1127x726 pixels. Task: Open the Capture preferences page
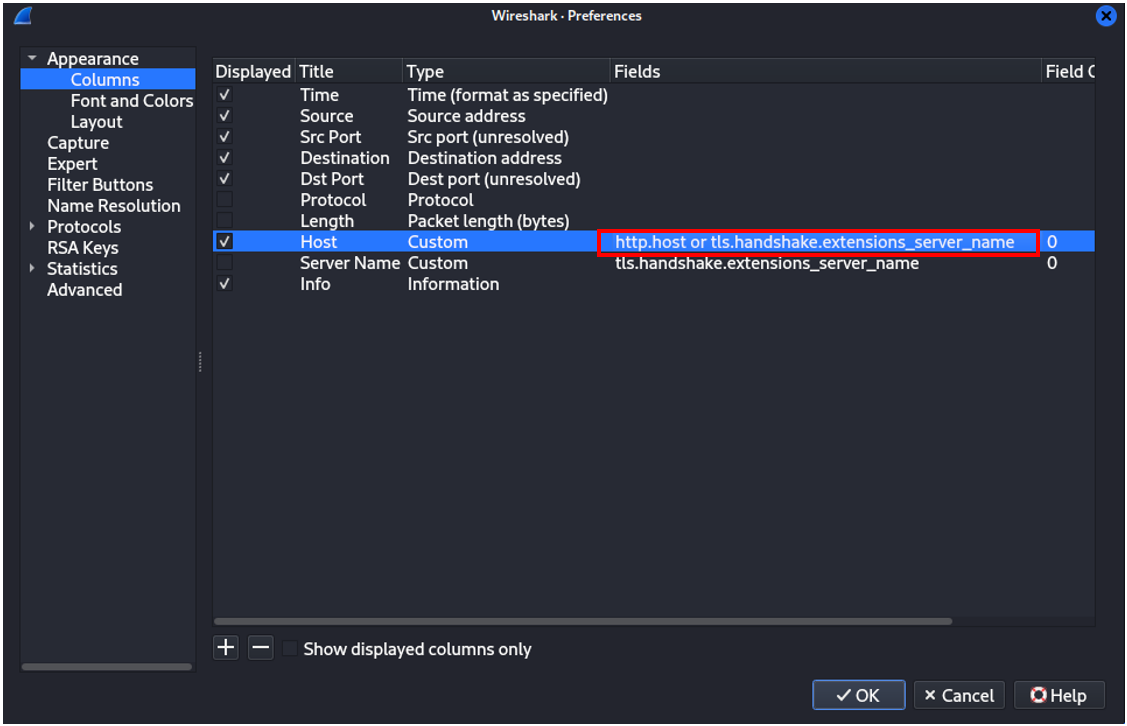click(x=78, y=142)
